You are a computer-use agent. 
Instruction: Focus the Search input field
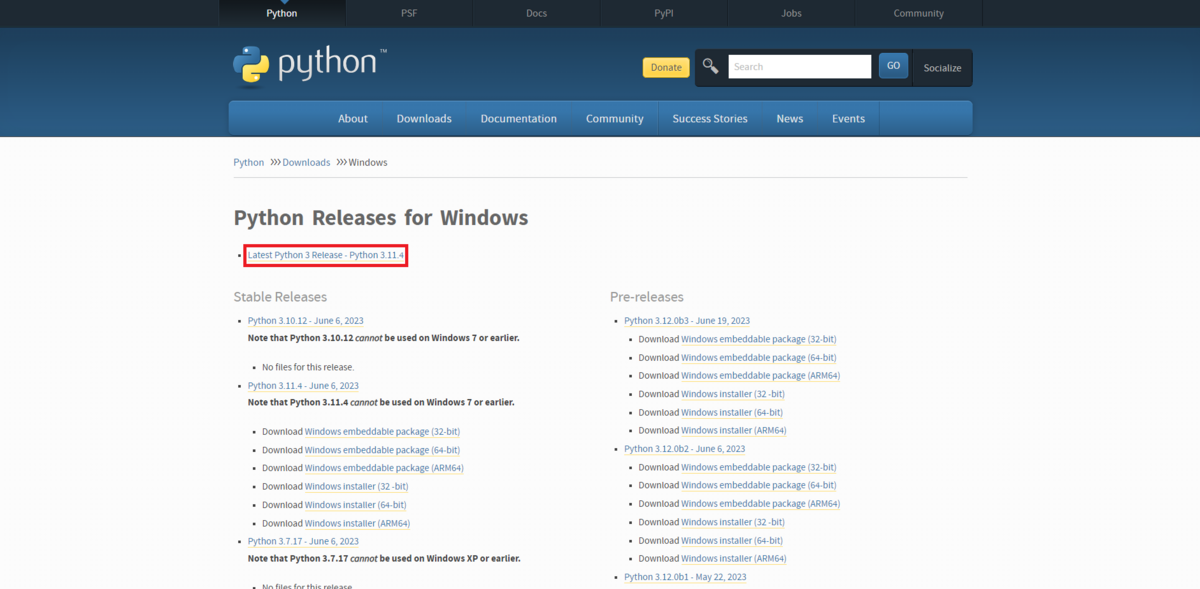click(800, 67)
